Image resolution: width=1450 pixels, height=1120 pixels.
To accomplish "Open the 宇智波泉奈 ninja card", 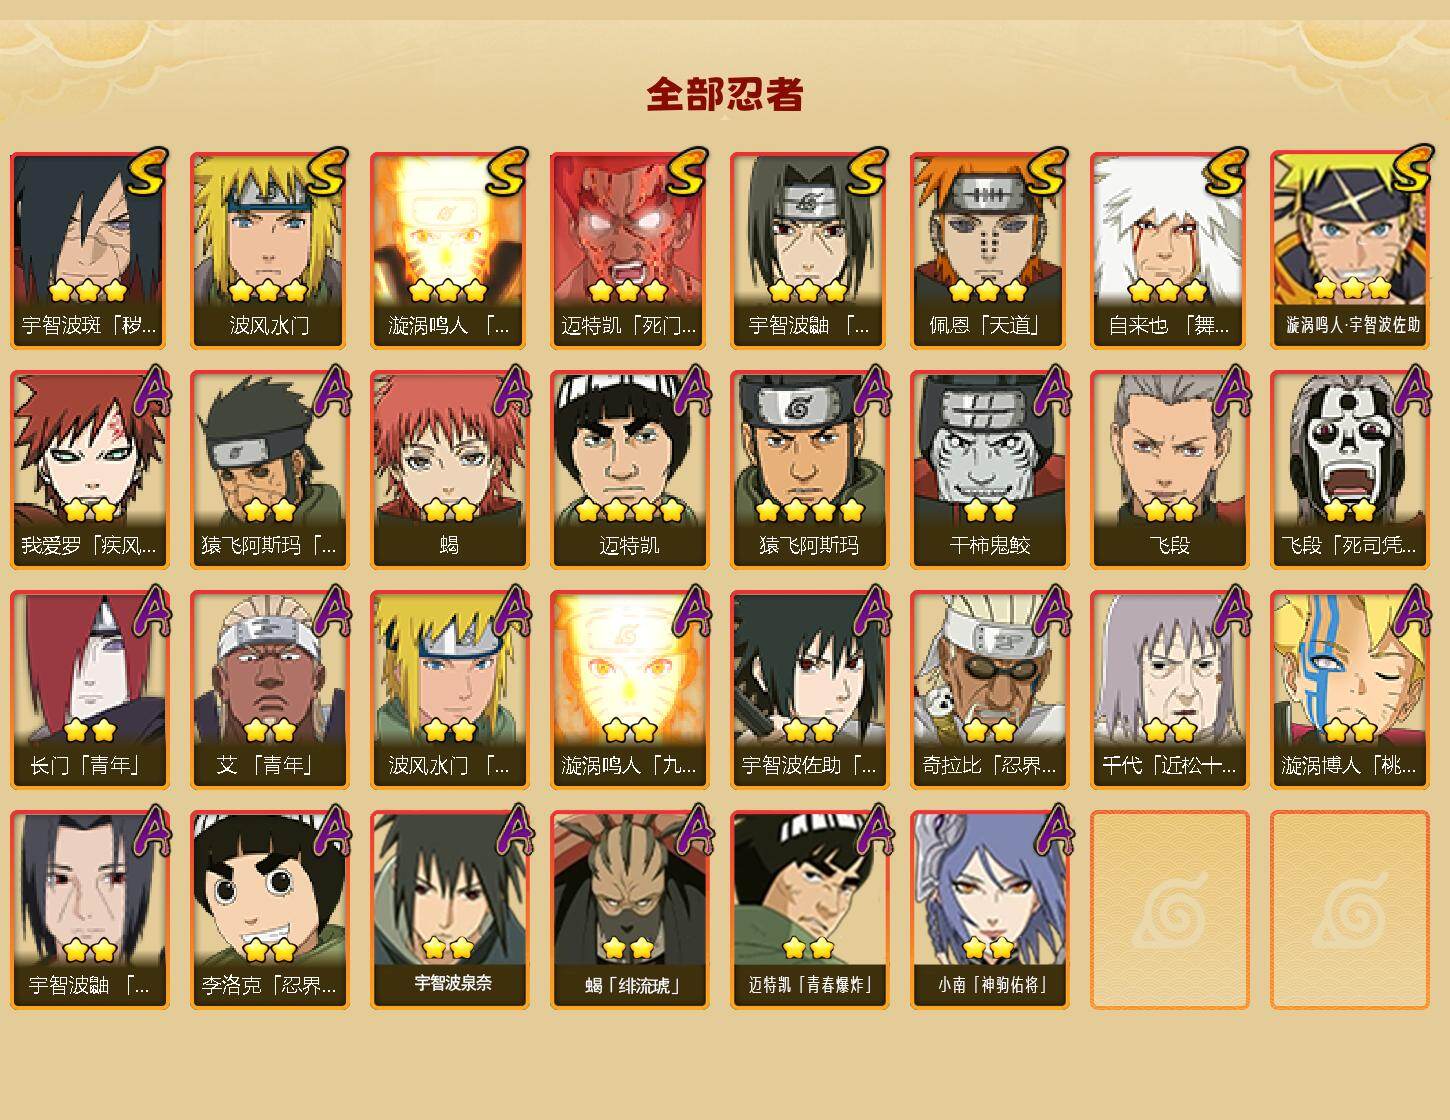I will point(449,910).
